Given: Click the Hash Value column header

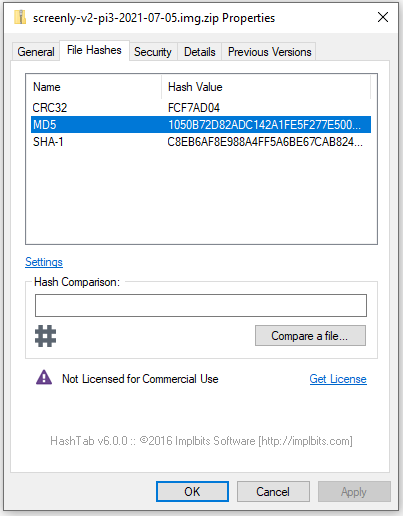Looking at the screenshot, I should (266, 87).
